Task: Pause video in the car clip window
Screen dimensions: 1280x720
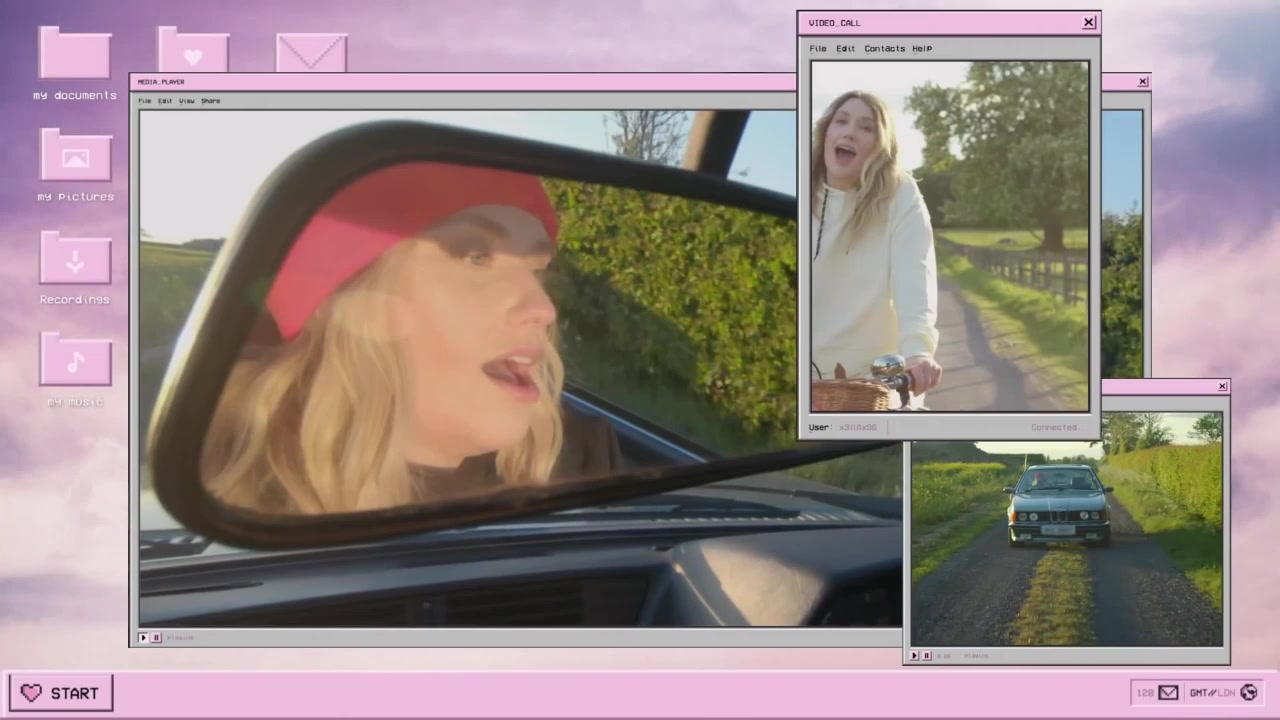Action: tap(927, 656)
